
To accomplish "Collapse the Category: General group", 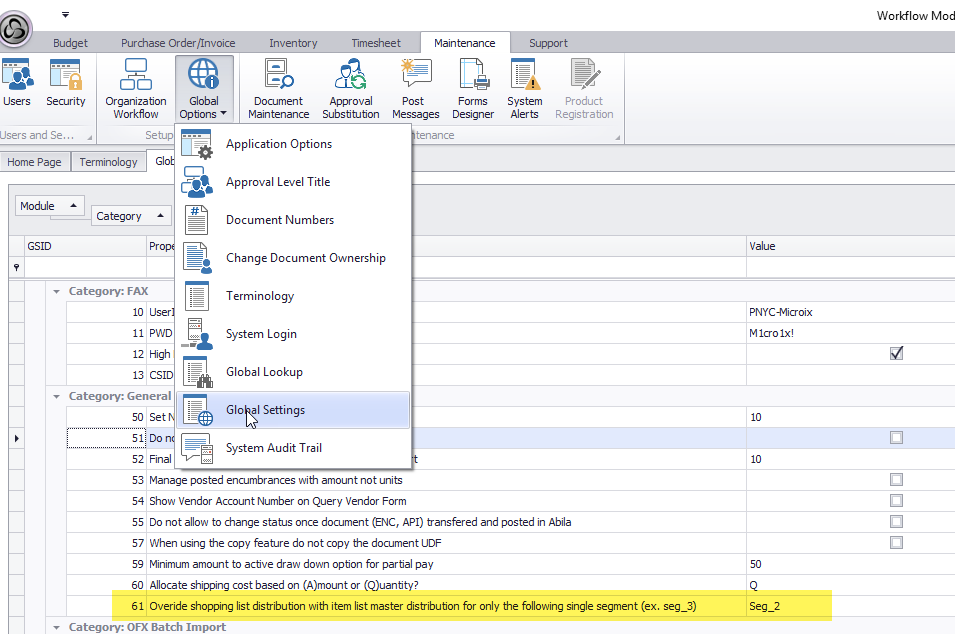I will tap(56, 396).
